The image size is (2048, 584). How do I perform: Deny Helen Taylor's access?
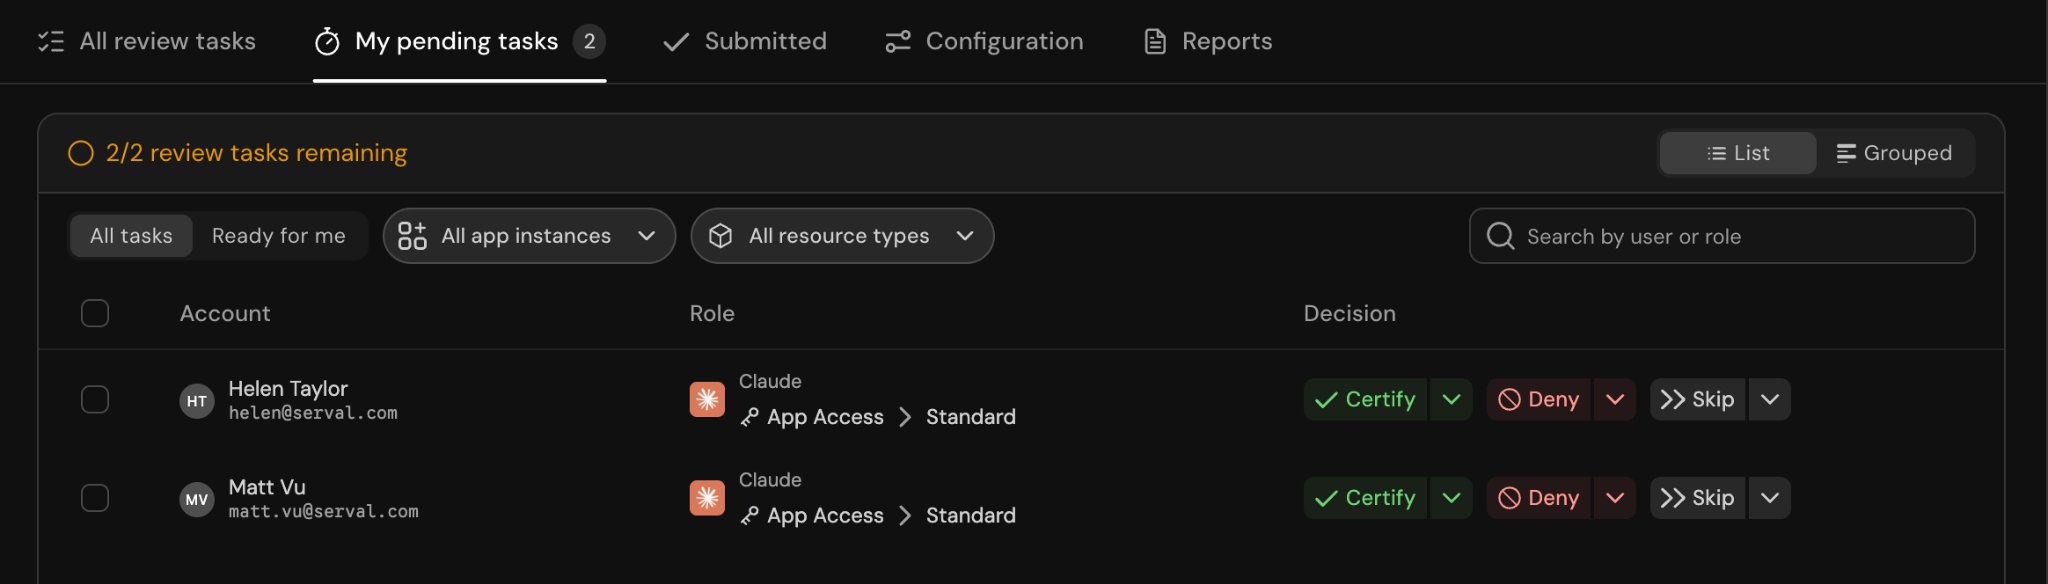(1539, 399)
